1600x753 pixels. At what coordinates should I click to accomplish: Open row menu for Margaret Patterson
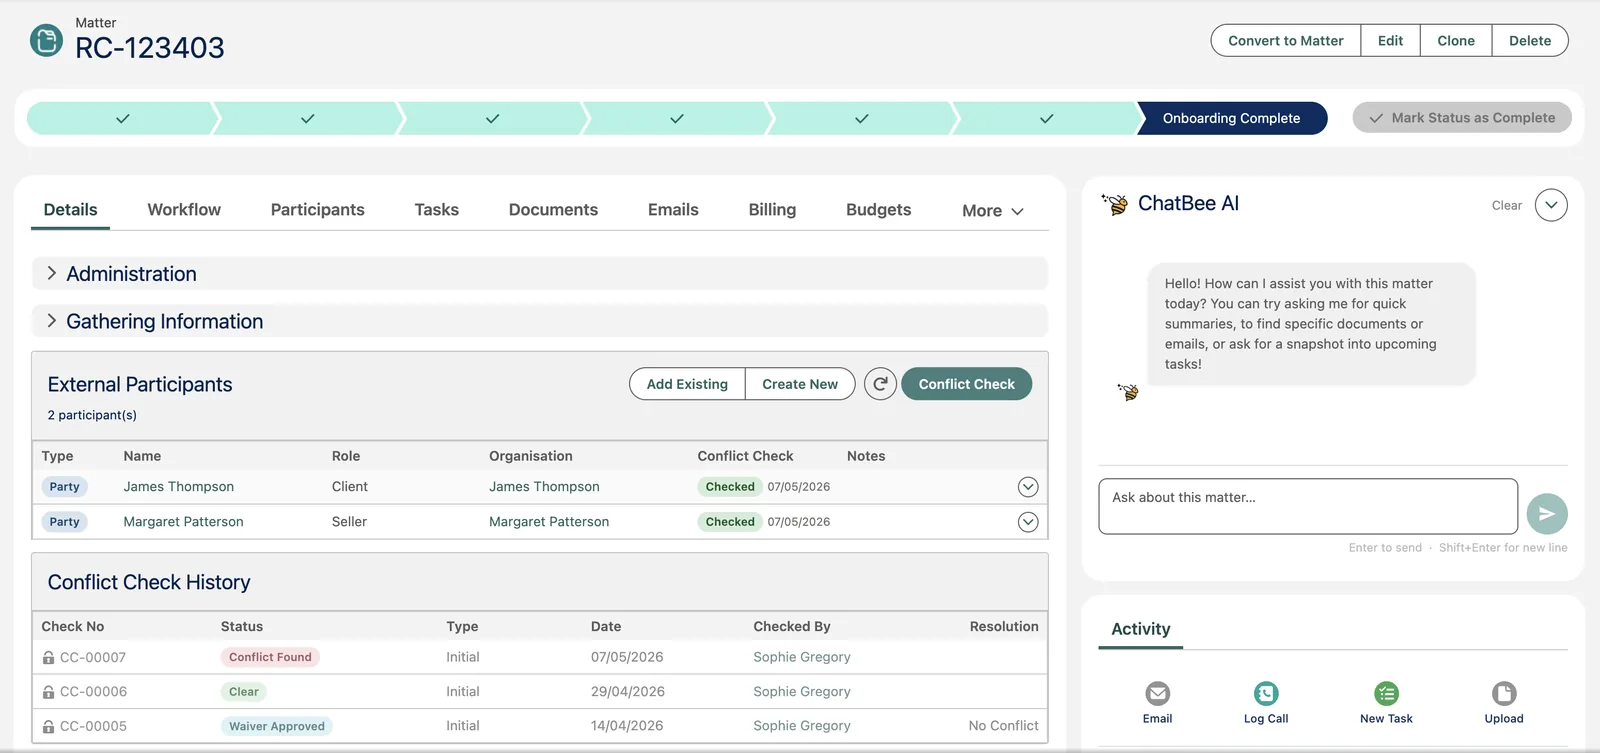pos(1028,522)
